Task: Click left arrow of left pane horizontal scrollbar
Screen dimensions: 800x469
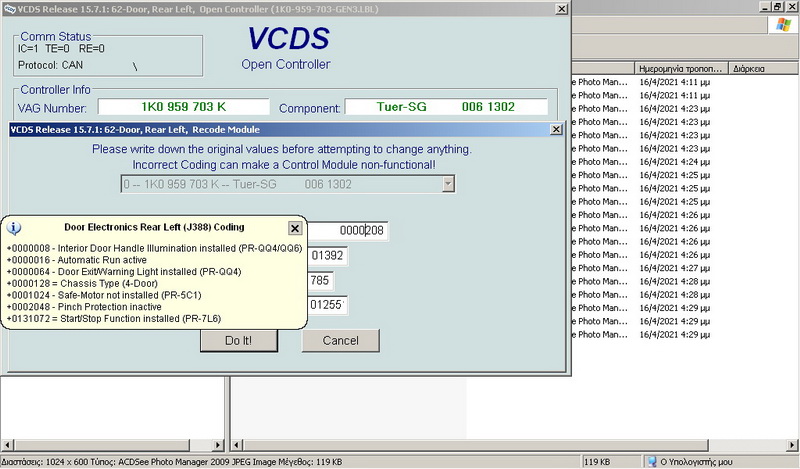Action: click(7, 445)
